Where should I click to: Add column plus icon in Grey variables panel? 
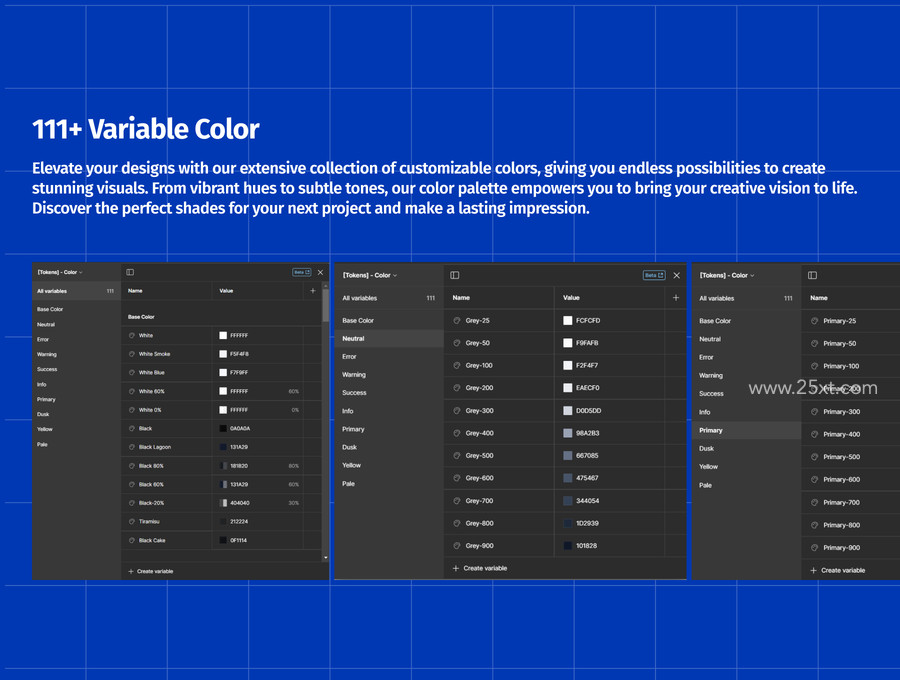click(x=676, y=298)
